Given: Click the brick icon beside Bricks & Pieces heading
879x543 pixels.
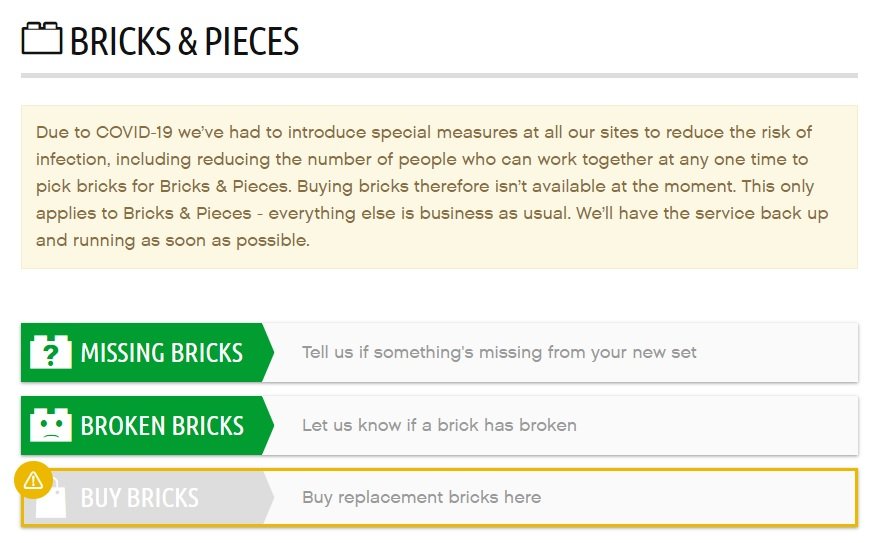Looking at the screenshot, I should pos(41,39).
